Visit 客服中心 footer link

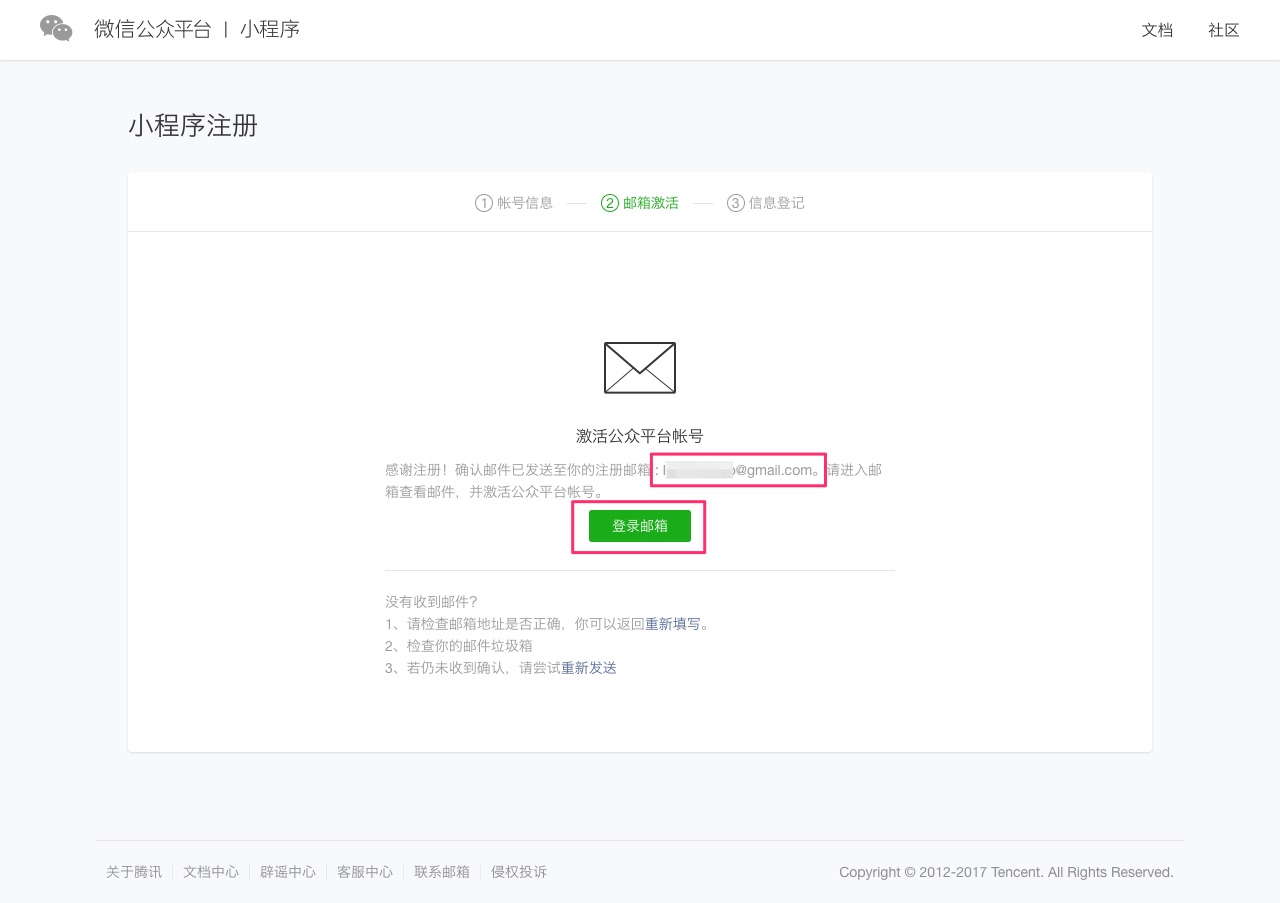[365, 872]
